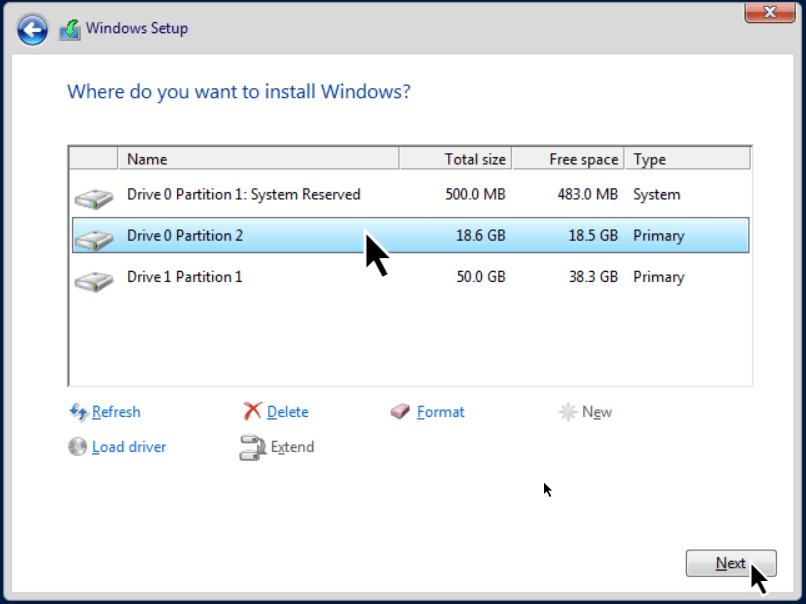The height and width of the screenshot is (604, 806).
Task: Select the Drive 1 Partition 1 row
Action: click(410, 277)
